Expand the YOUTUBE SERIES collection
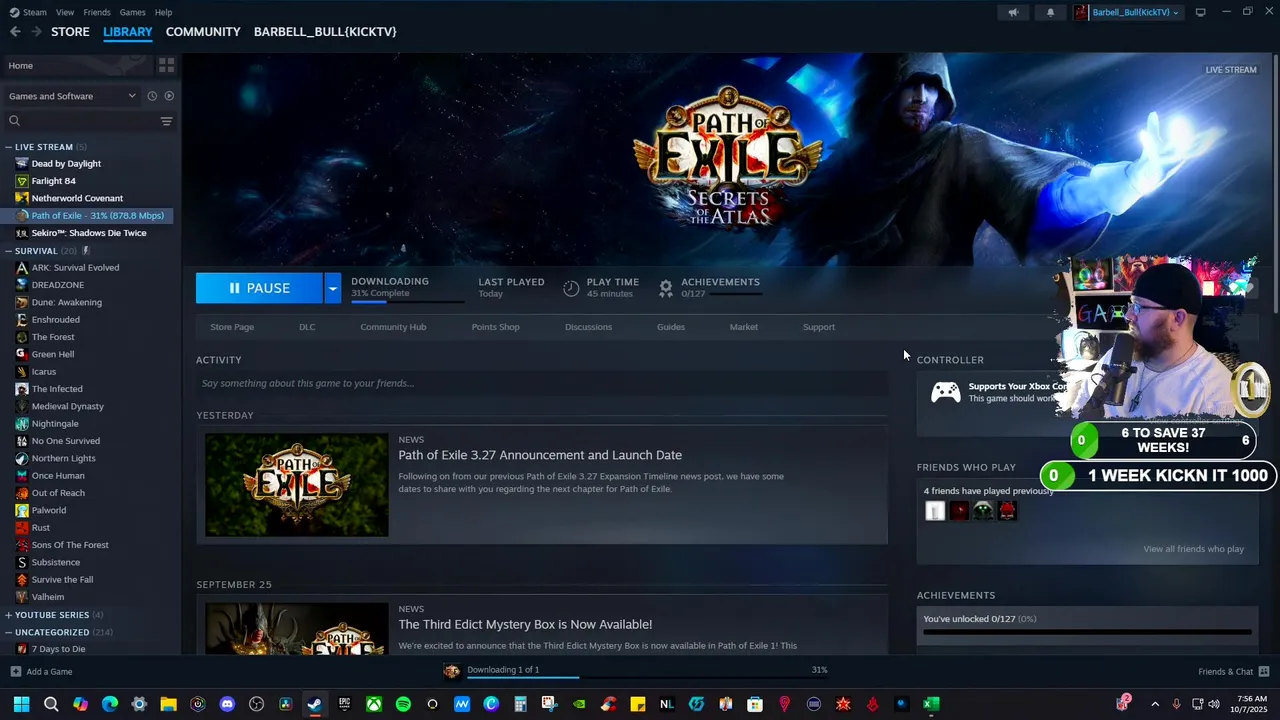Viewport: 1280px width, 720px height. 9,615
